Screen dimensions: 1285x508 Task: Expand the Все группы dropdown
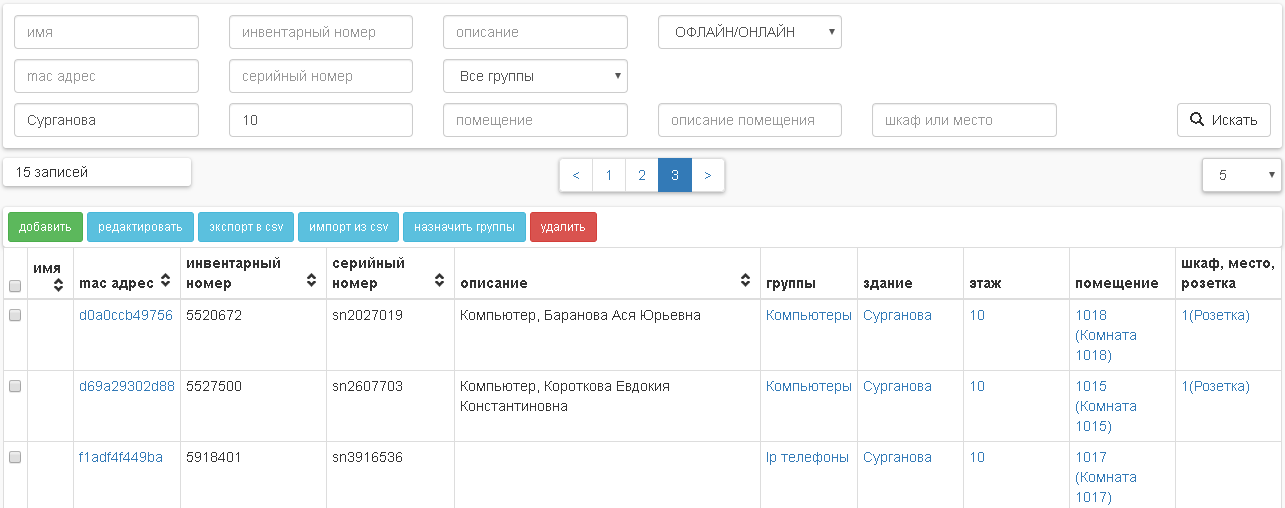[535, 76]
